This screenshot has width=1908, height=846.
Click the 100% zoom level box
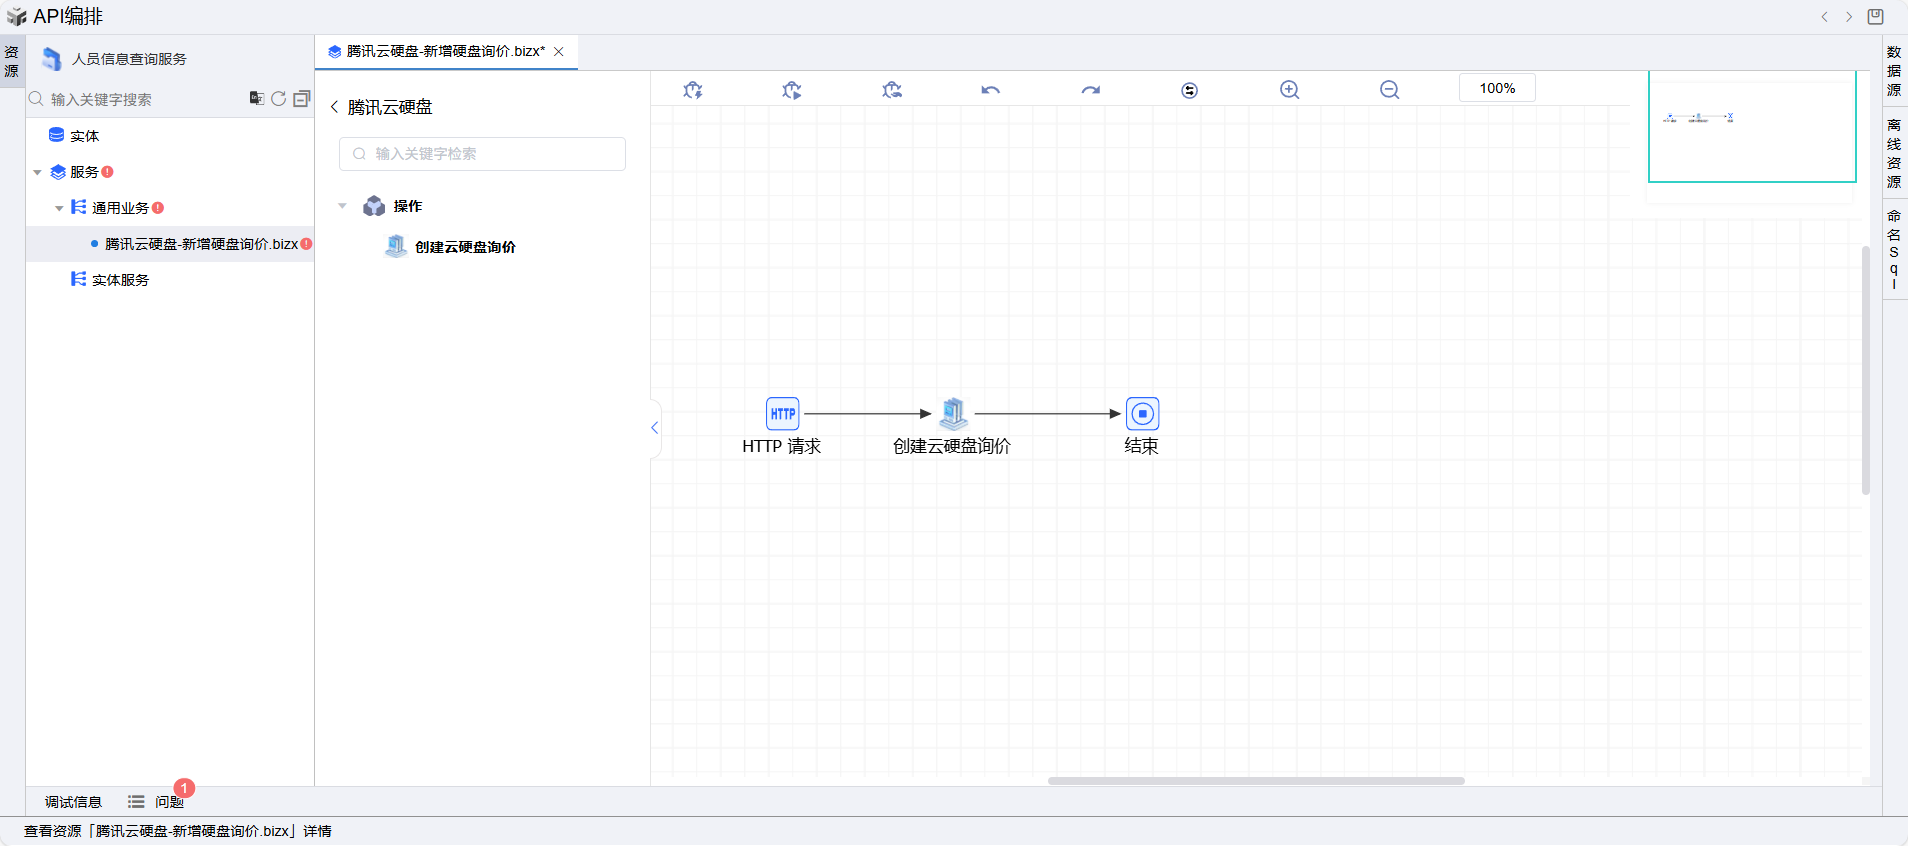(1497, 88)
